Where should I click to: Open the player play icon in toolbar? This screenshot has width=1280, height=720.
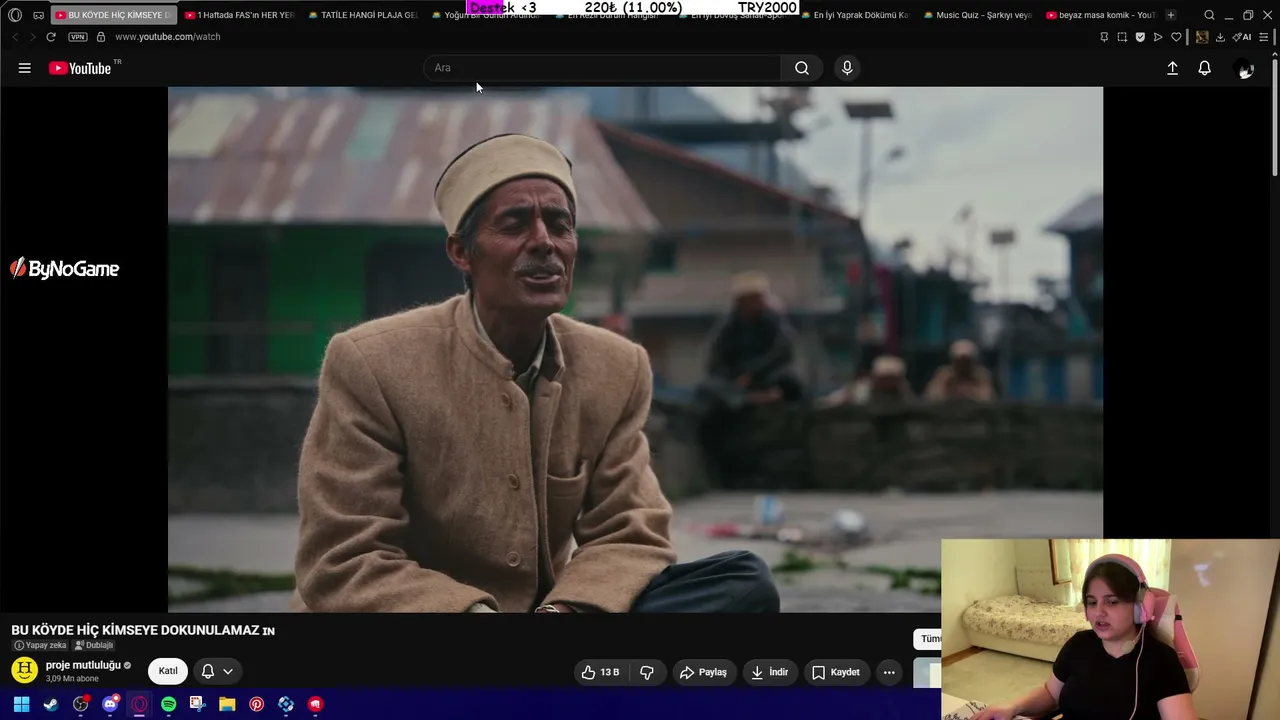point(1158,37)
